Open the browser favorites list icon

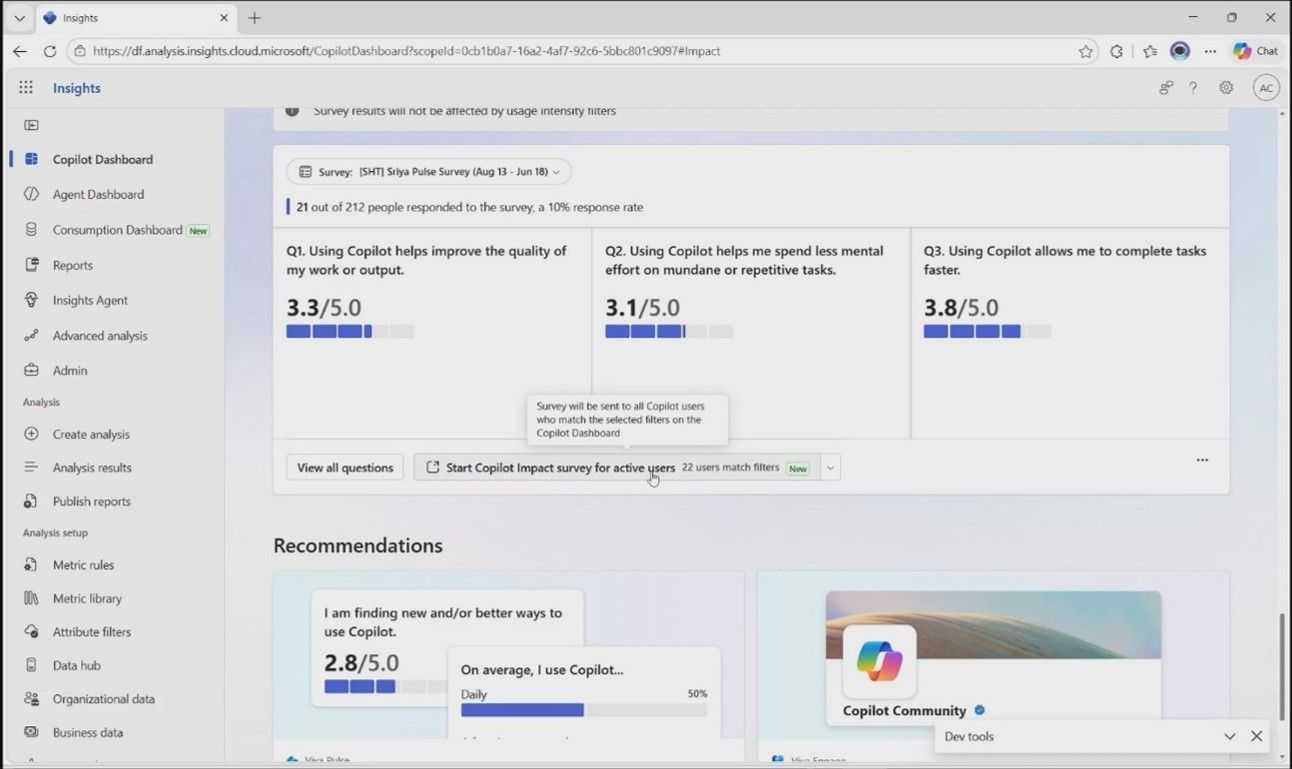coord(1150,51)
